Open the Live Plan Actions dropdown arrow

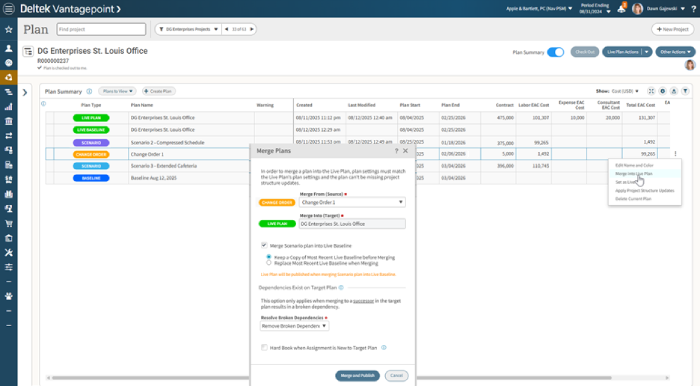point(646,52)
